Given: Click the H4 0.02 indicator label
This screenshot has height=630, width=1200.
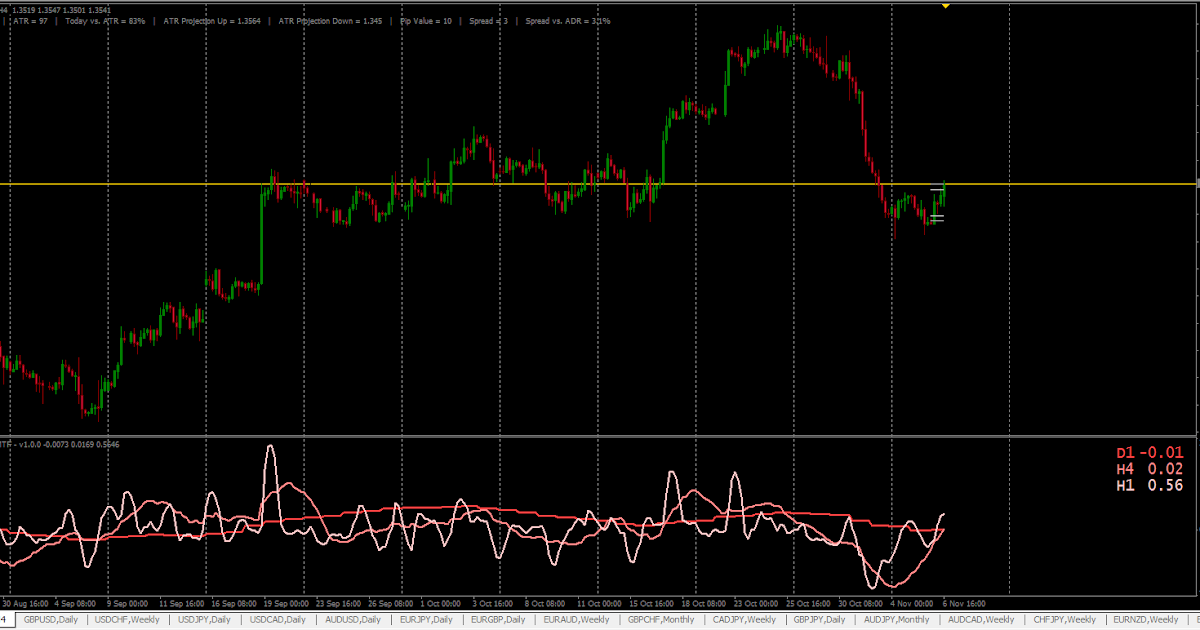Looking at the screenshot, I should (1149, 468).
